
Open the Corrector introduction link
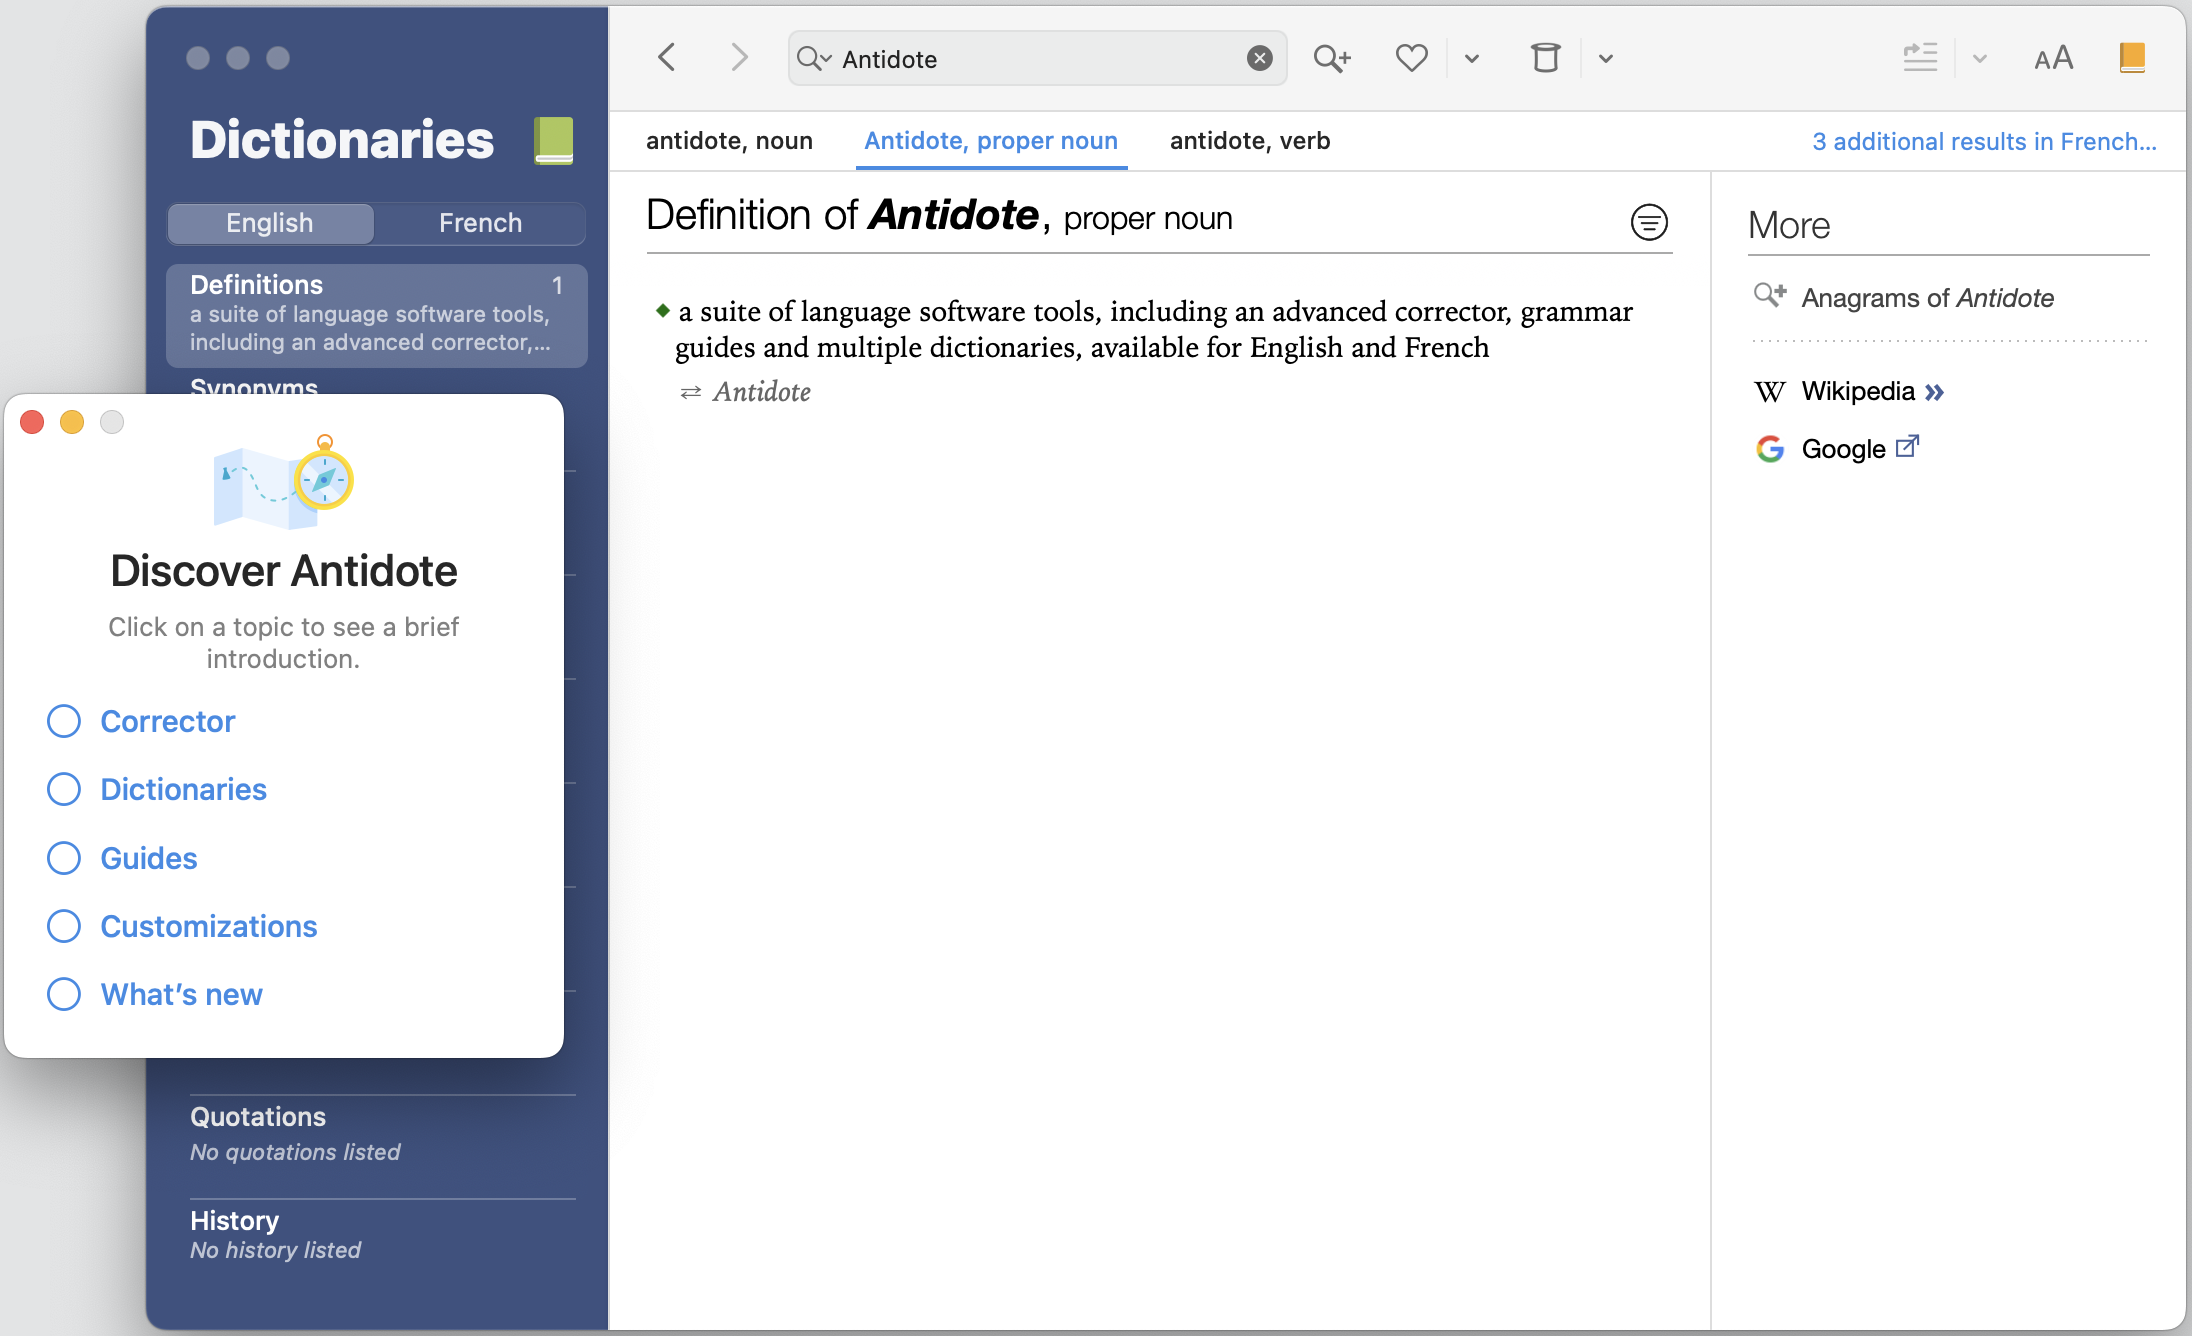[168, 721]
